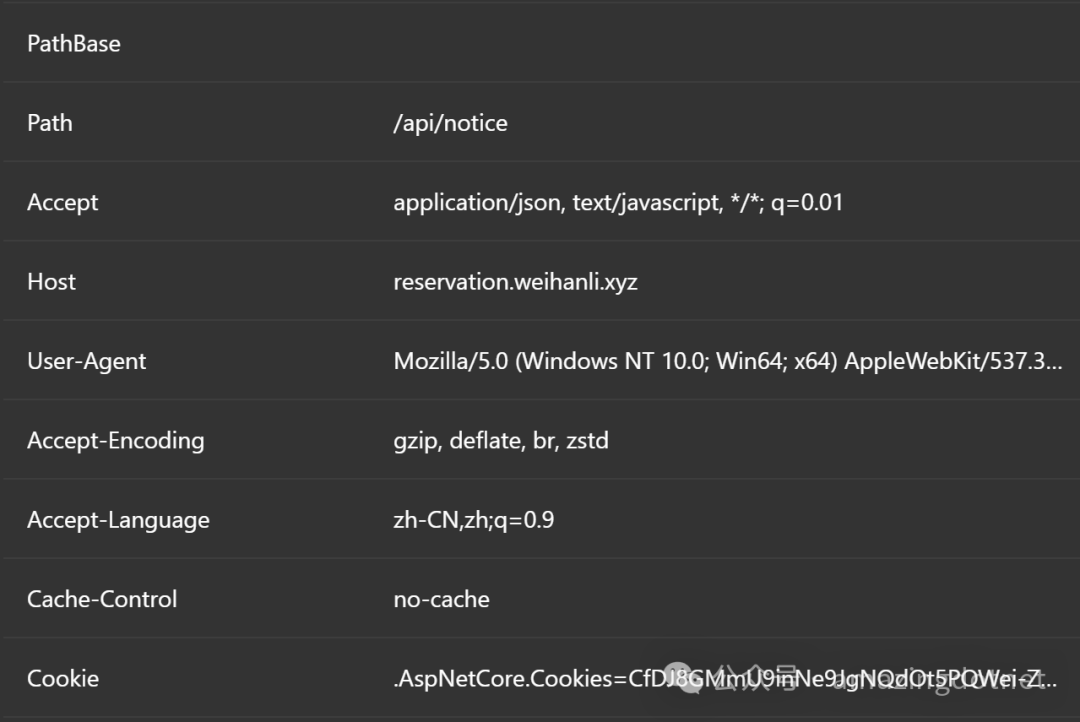Click the no-cache value
Screen dimensions: 1080x722
pos(441,599)
